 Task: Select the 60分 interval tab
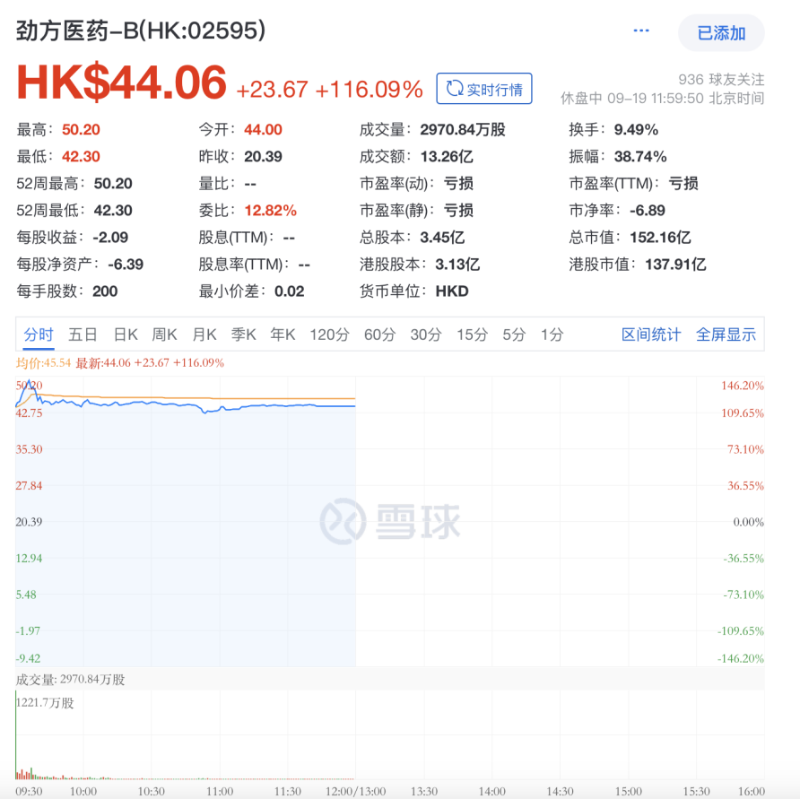tap(380, 335)
